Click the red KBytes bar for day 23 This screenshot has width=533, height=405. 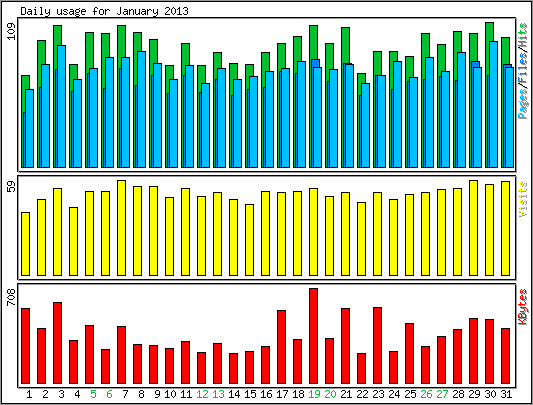point(377,345)
